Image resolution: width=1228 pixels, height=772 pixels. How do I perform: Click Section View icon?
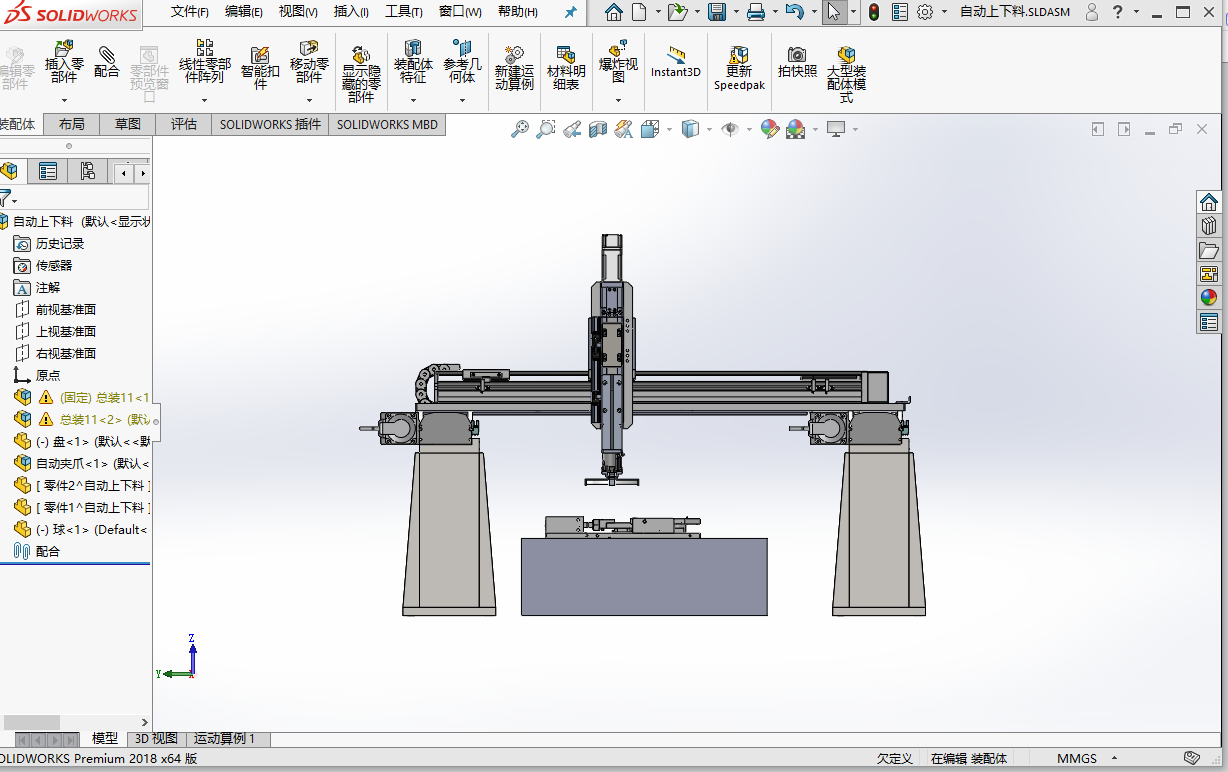[598, 129]
